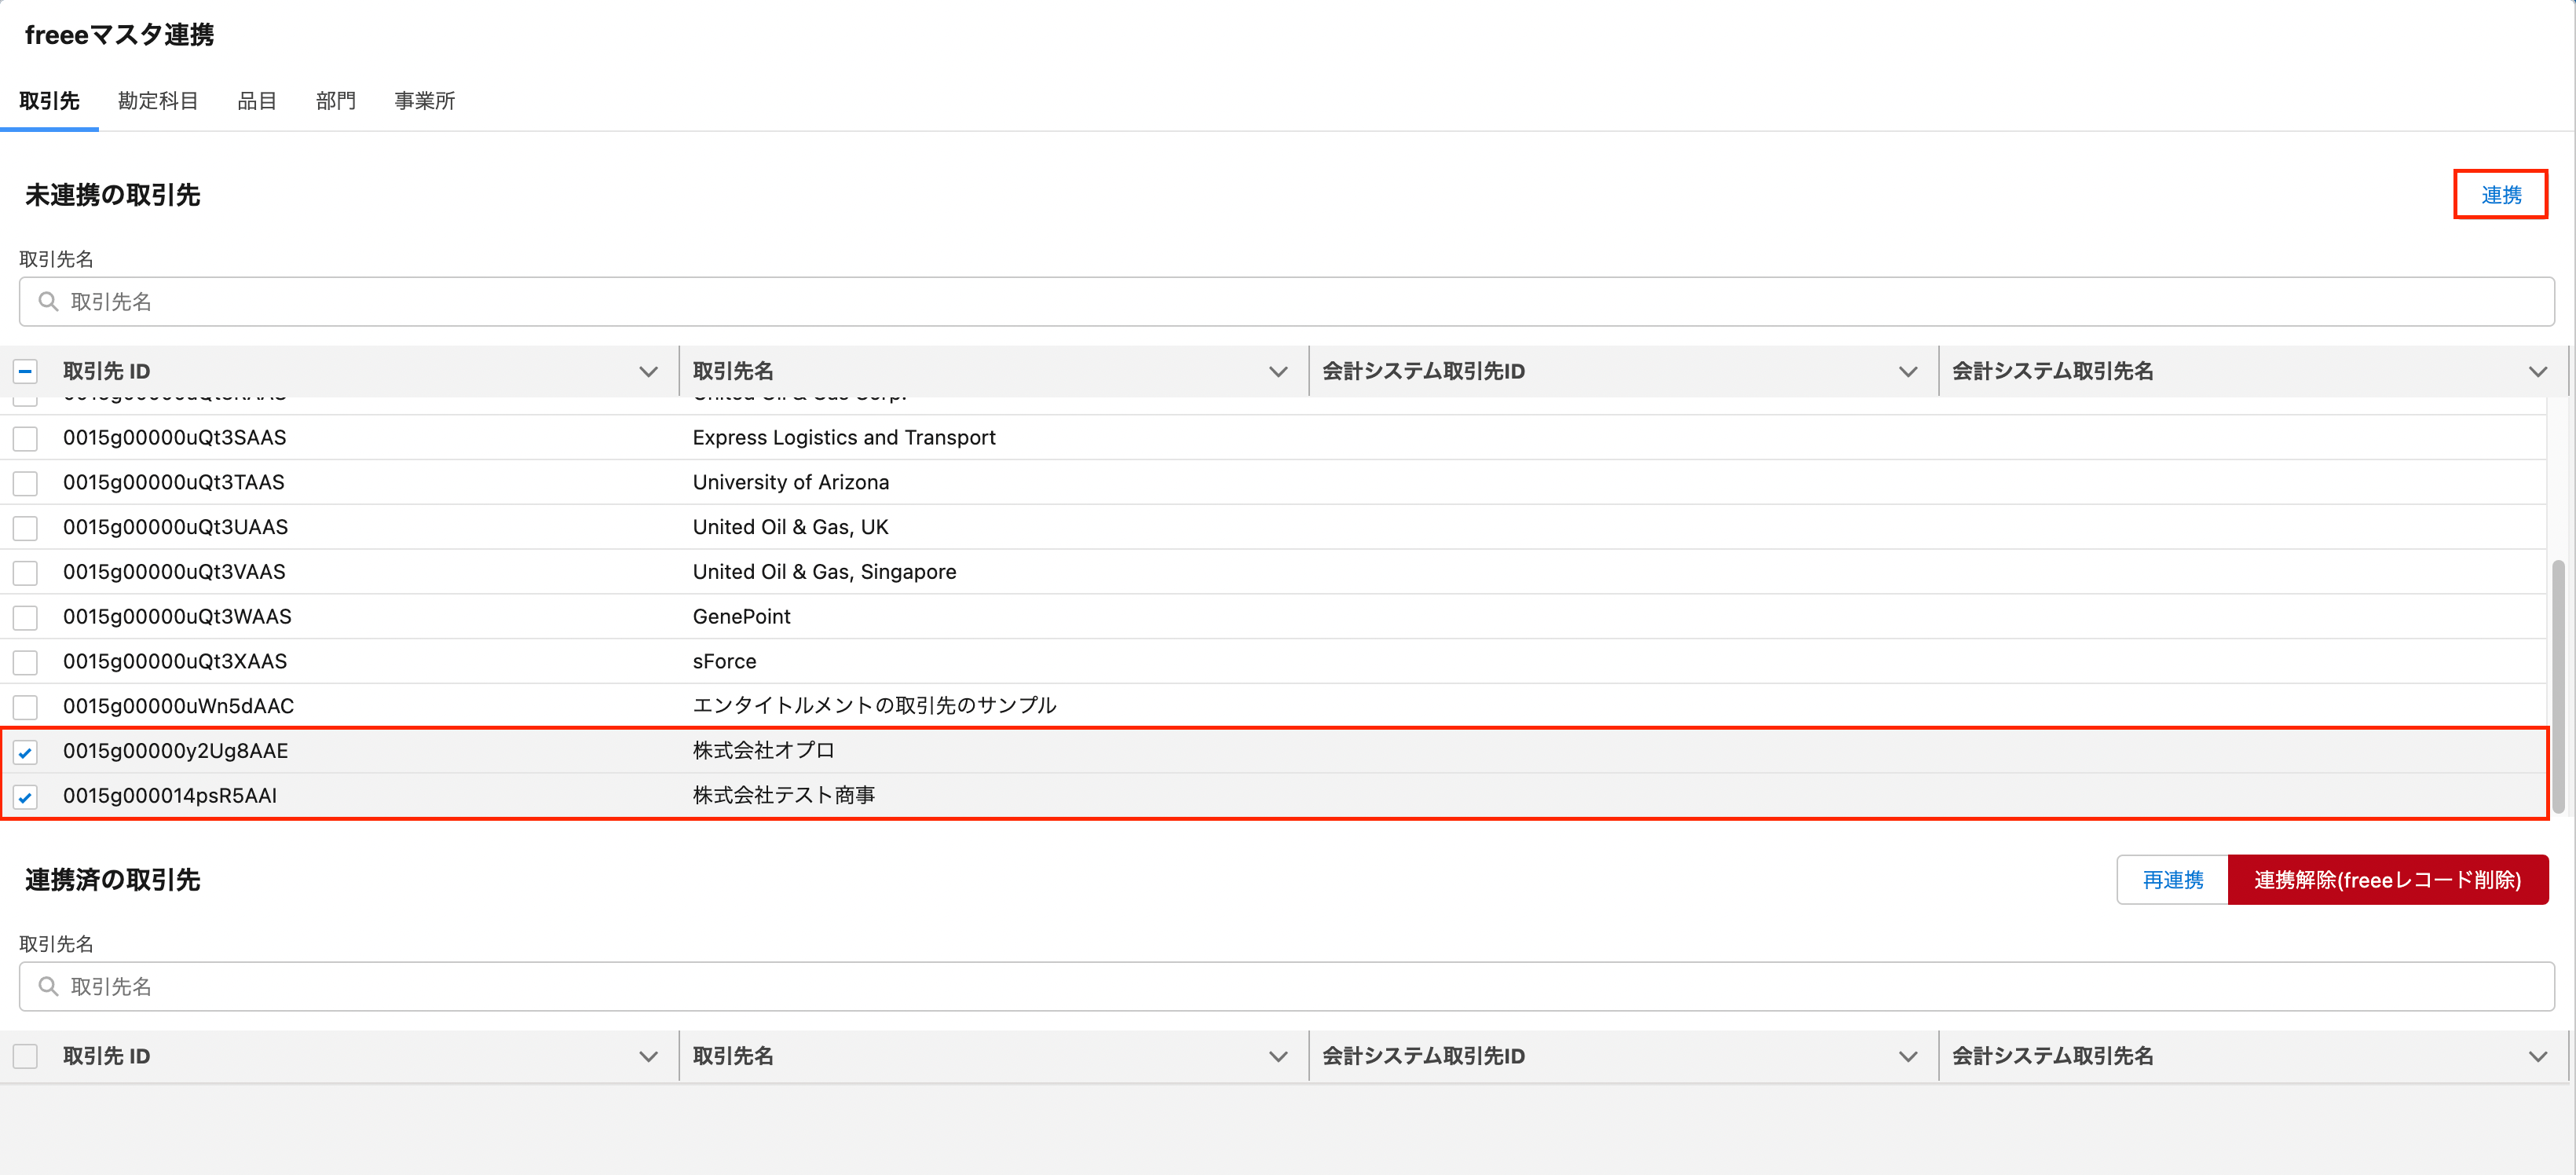Viewport: 2576px width, 1175px height.
Task: Uncheck the 株式会社オプロ row checkbox
Action: click(25, 752)
